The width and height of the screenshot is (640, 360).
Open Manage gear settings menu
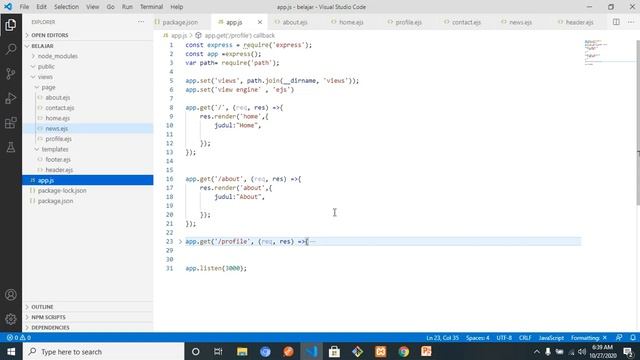(x=11, y=319)
